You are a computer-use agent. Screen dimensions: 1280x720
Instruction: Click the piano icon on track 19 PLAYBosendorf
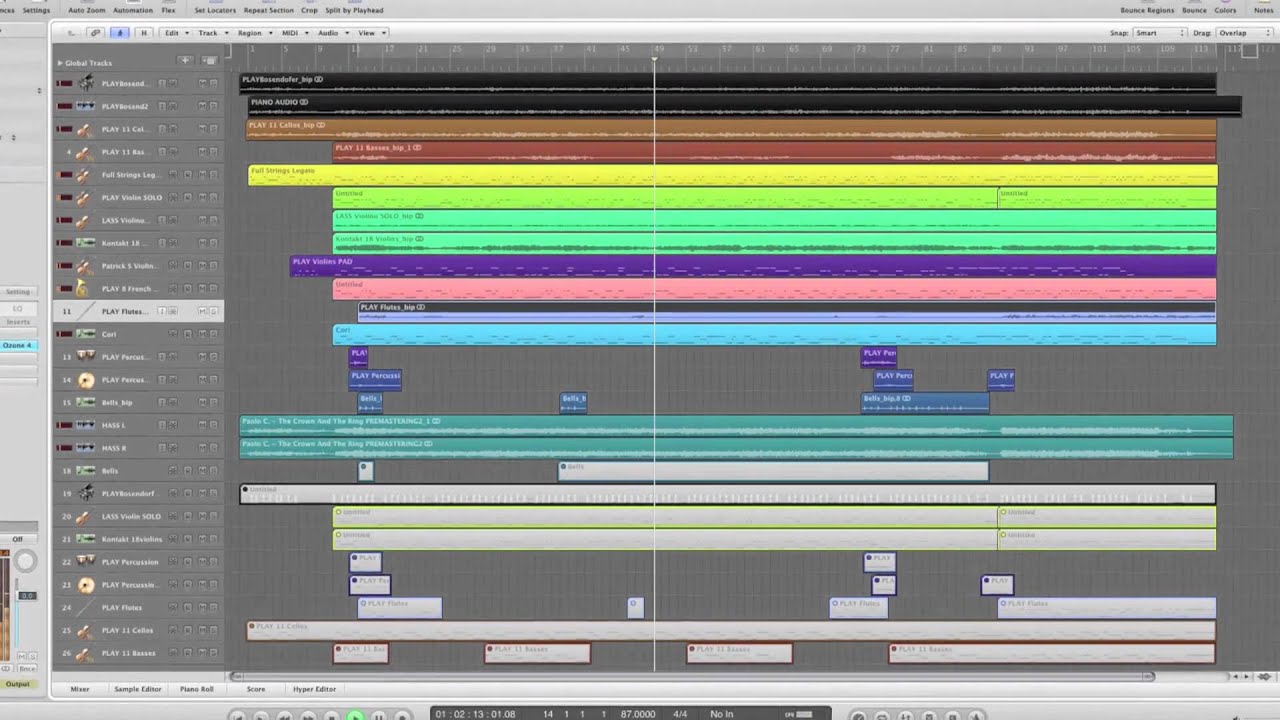tap(86, 493)
